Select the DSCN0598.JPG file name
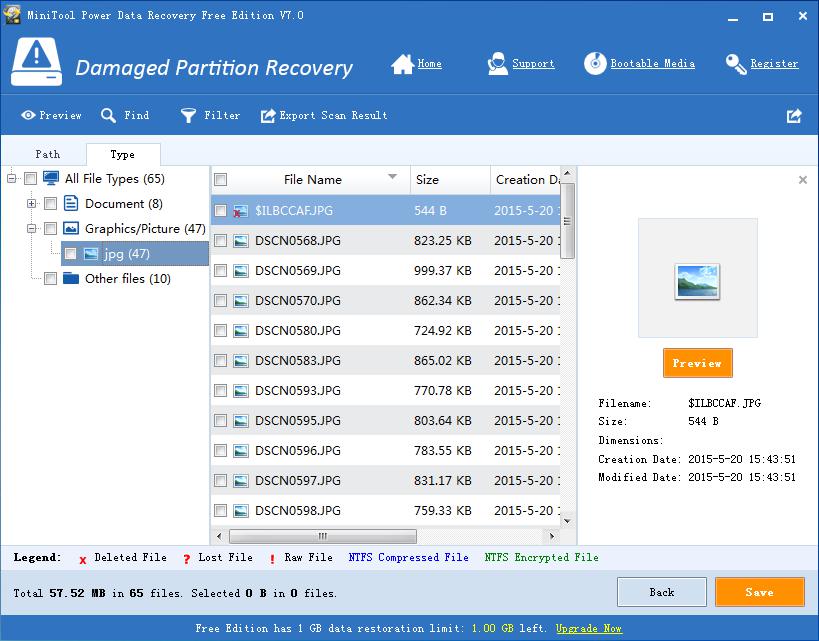 point(298,510)
